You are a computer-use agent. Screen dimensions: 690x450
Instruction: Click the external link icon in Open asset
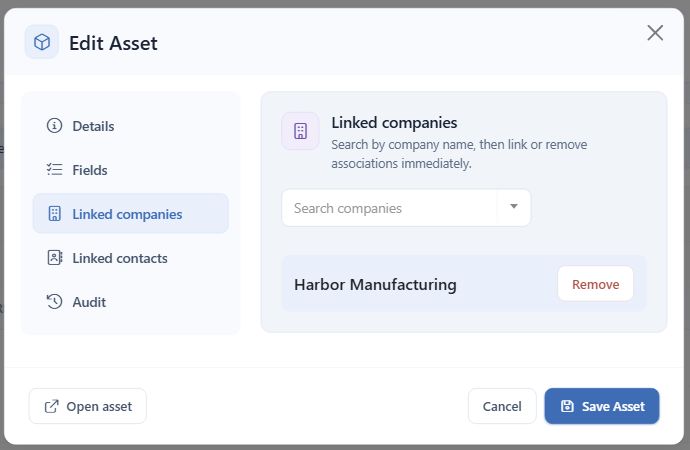click(51, 406)
